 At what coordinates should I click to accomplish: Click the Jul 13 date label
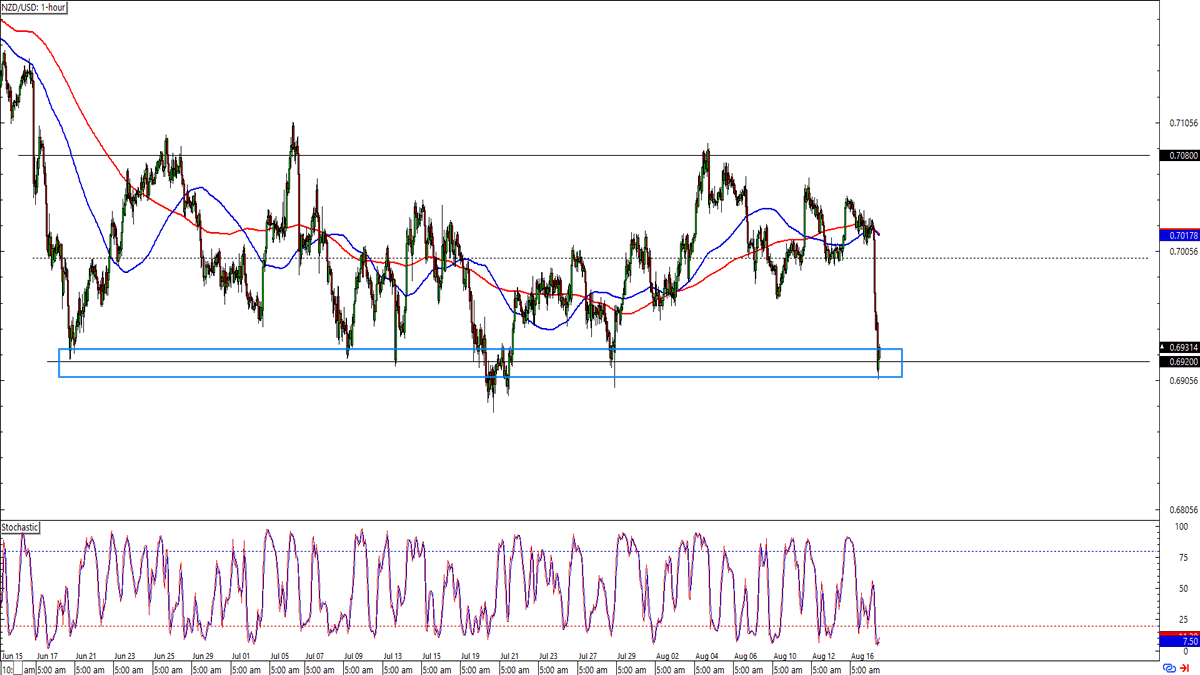click(x=395, y=657)
